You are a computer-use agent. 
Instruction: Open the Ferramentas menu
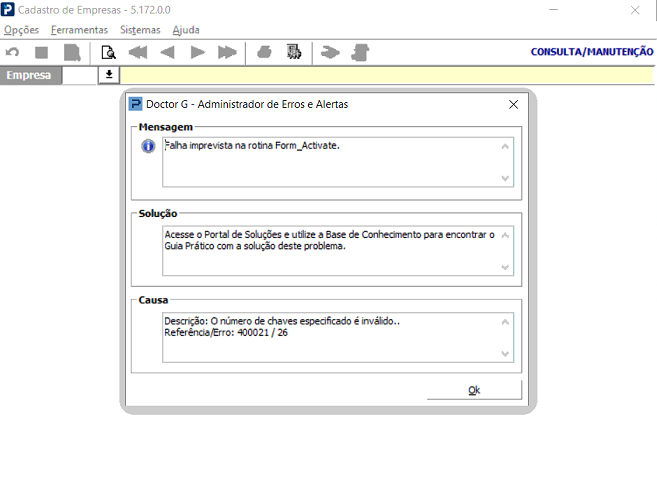(x=79, y=30)
